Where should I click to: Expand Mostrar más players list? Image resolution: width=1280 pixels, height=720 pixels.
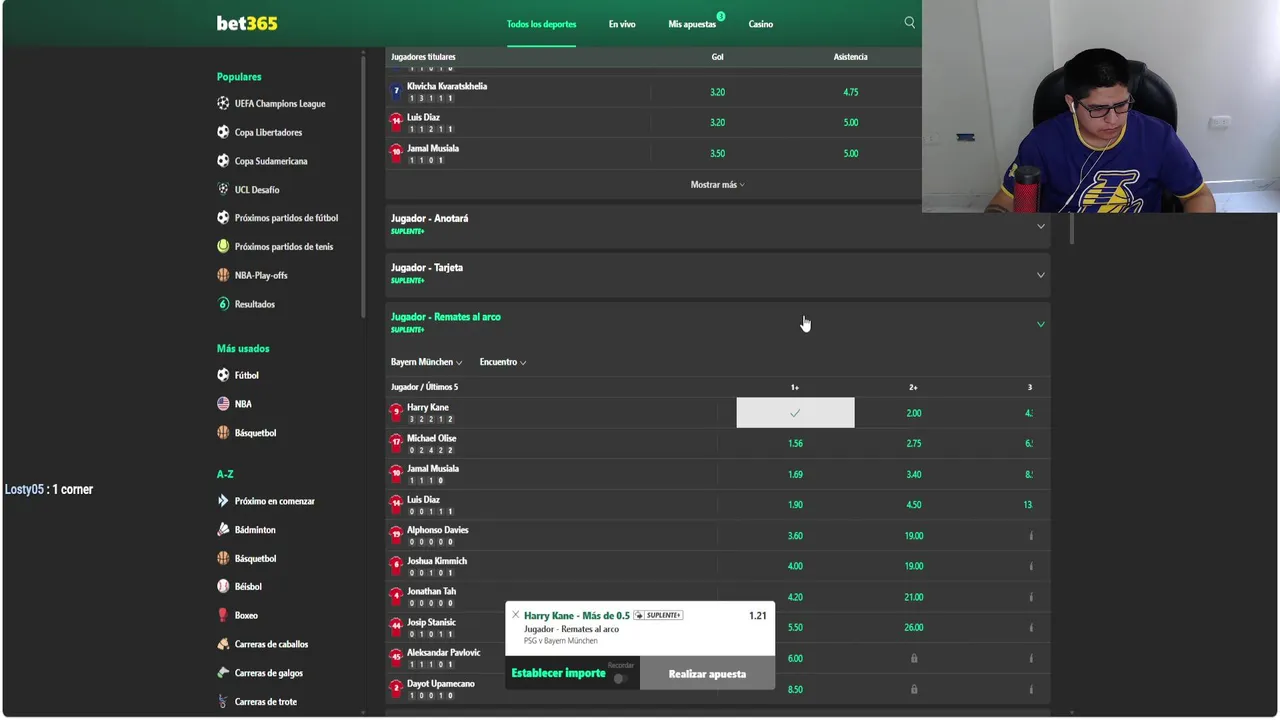click(x=717, y=184)
